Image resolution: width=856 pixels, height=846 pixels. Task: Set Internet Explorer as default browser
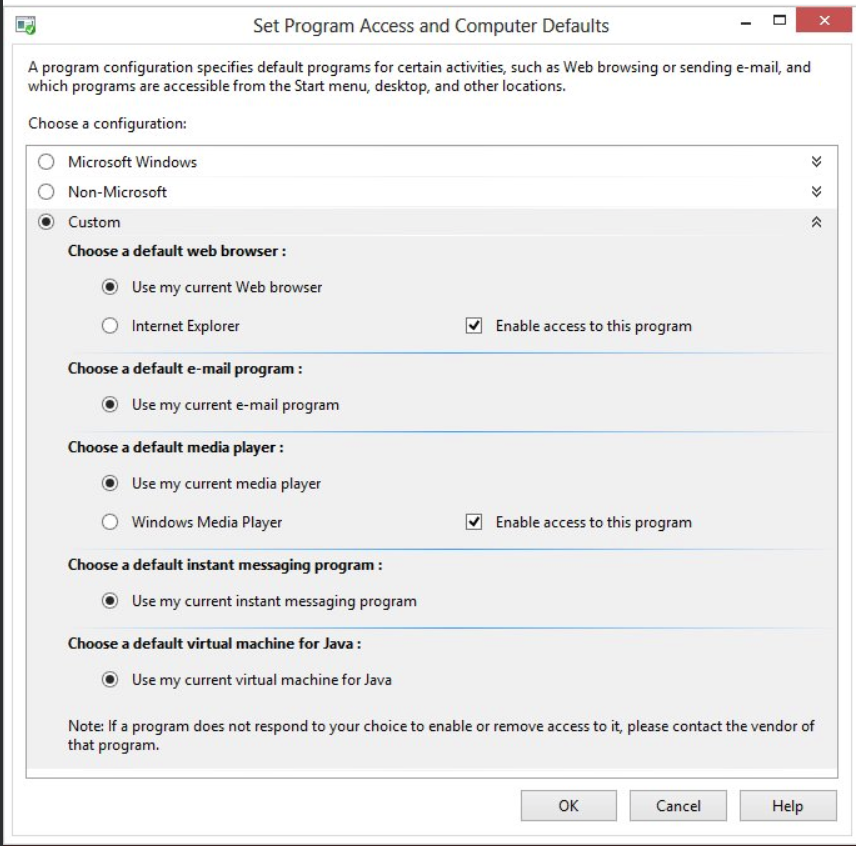tap(110, 326)
